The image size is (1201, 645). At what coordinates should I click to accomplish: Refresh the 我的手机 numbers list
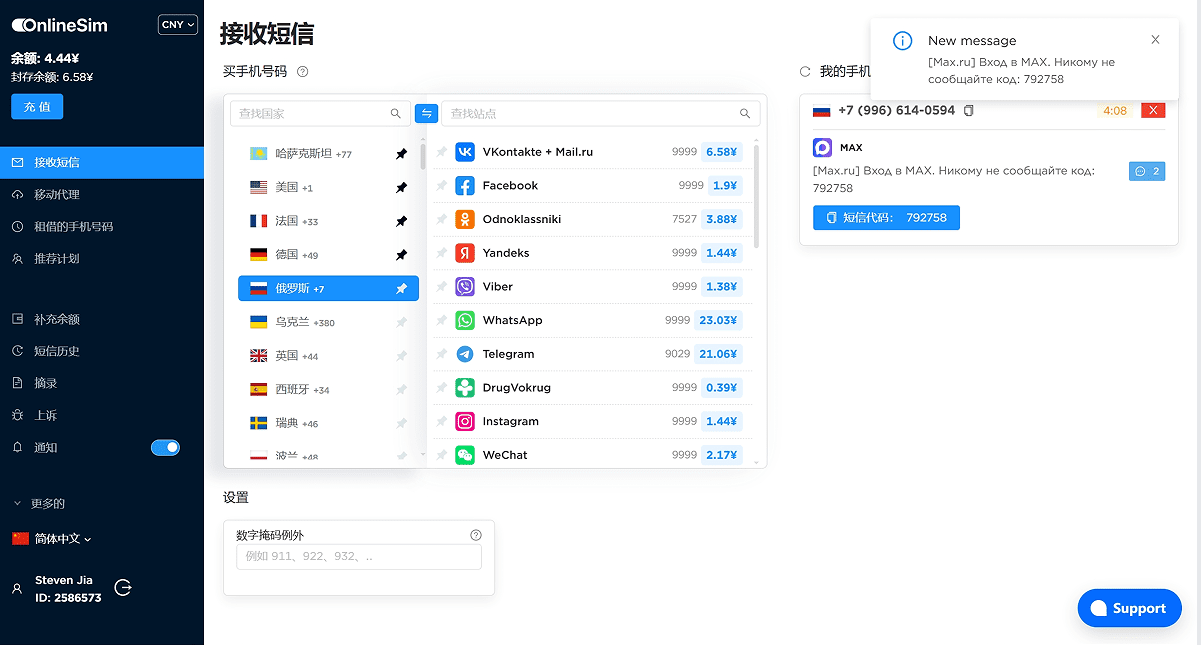[805, 72]
